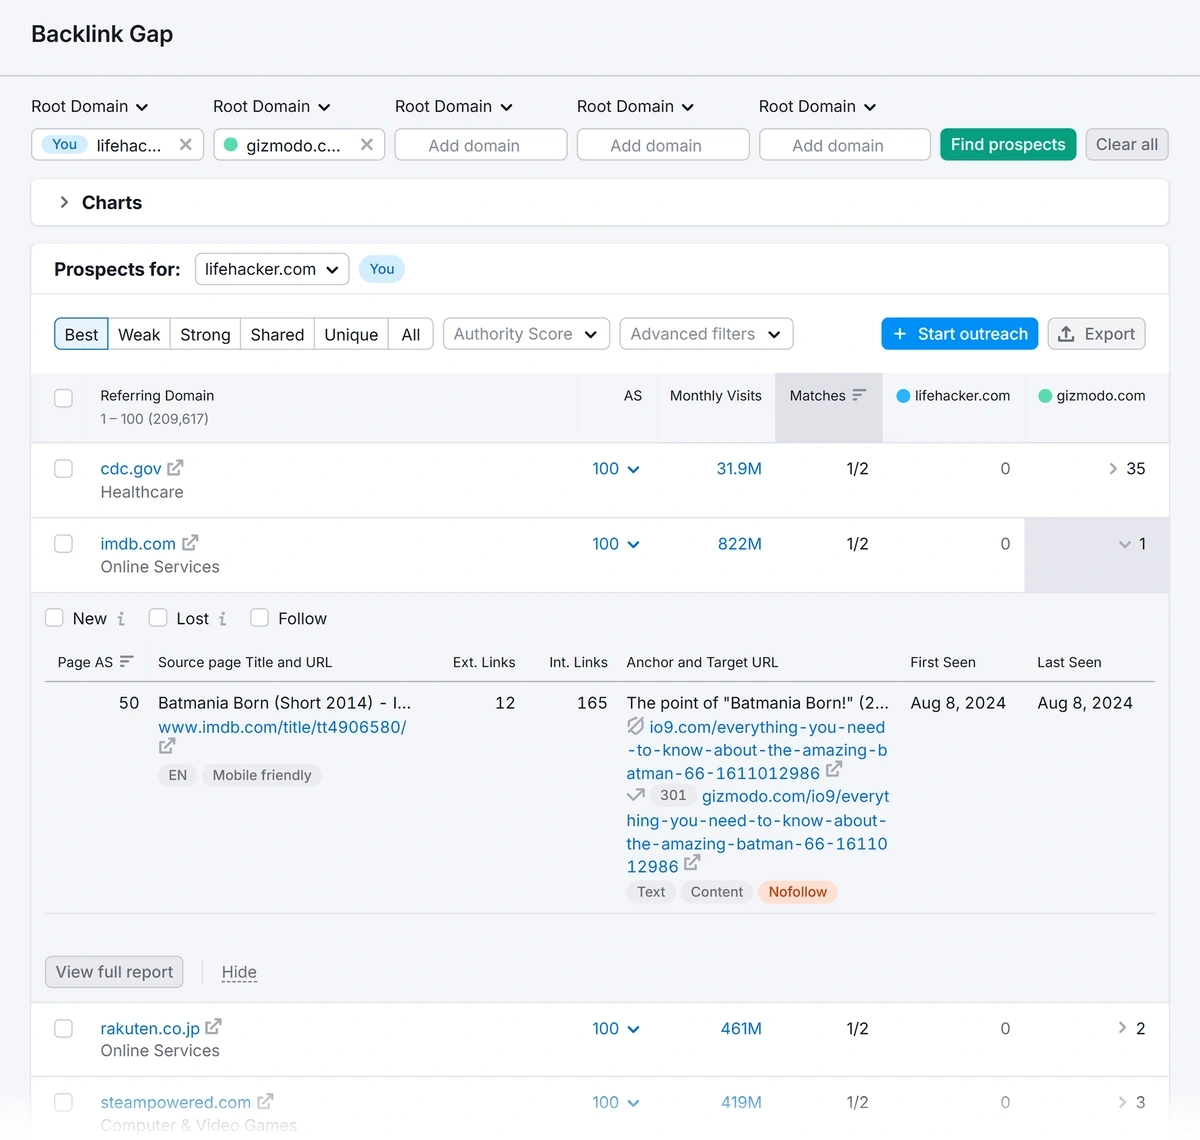Toggle the select-all checkbox in table header

point(64,398)
